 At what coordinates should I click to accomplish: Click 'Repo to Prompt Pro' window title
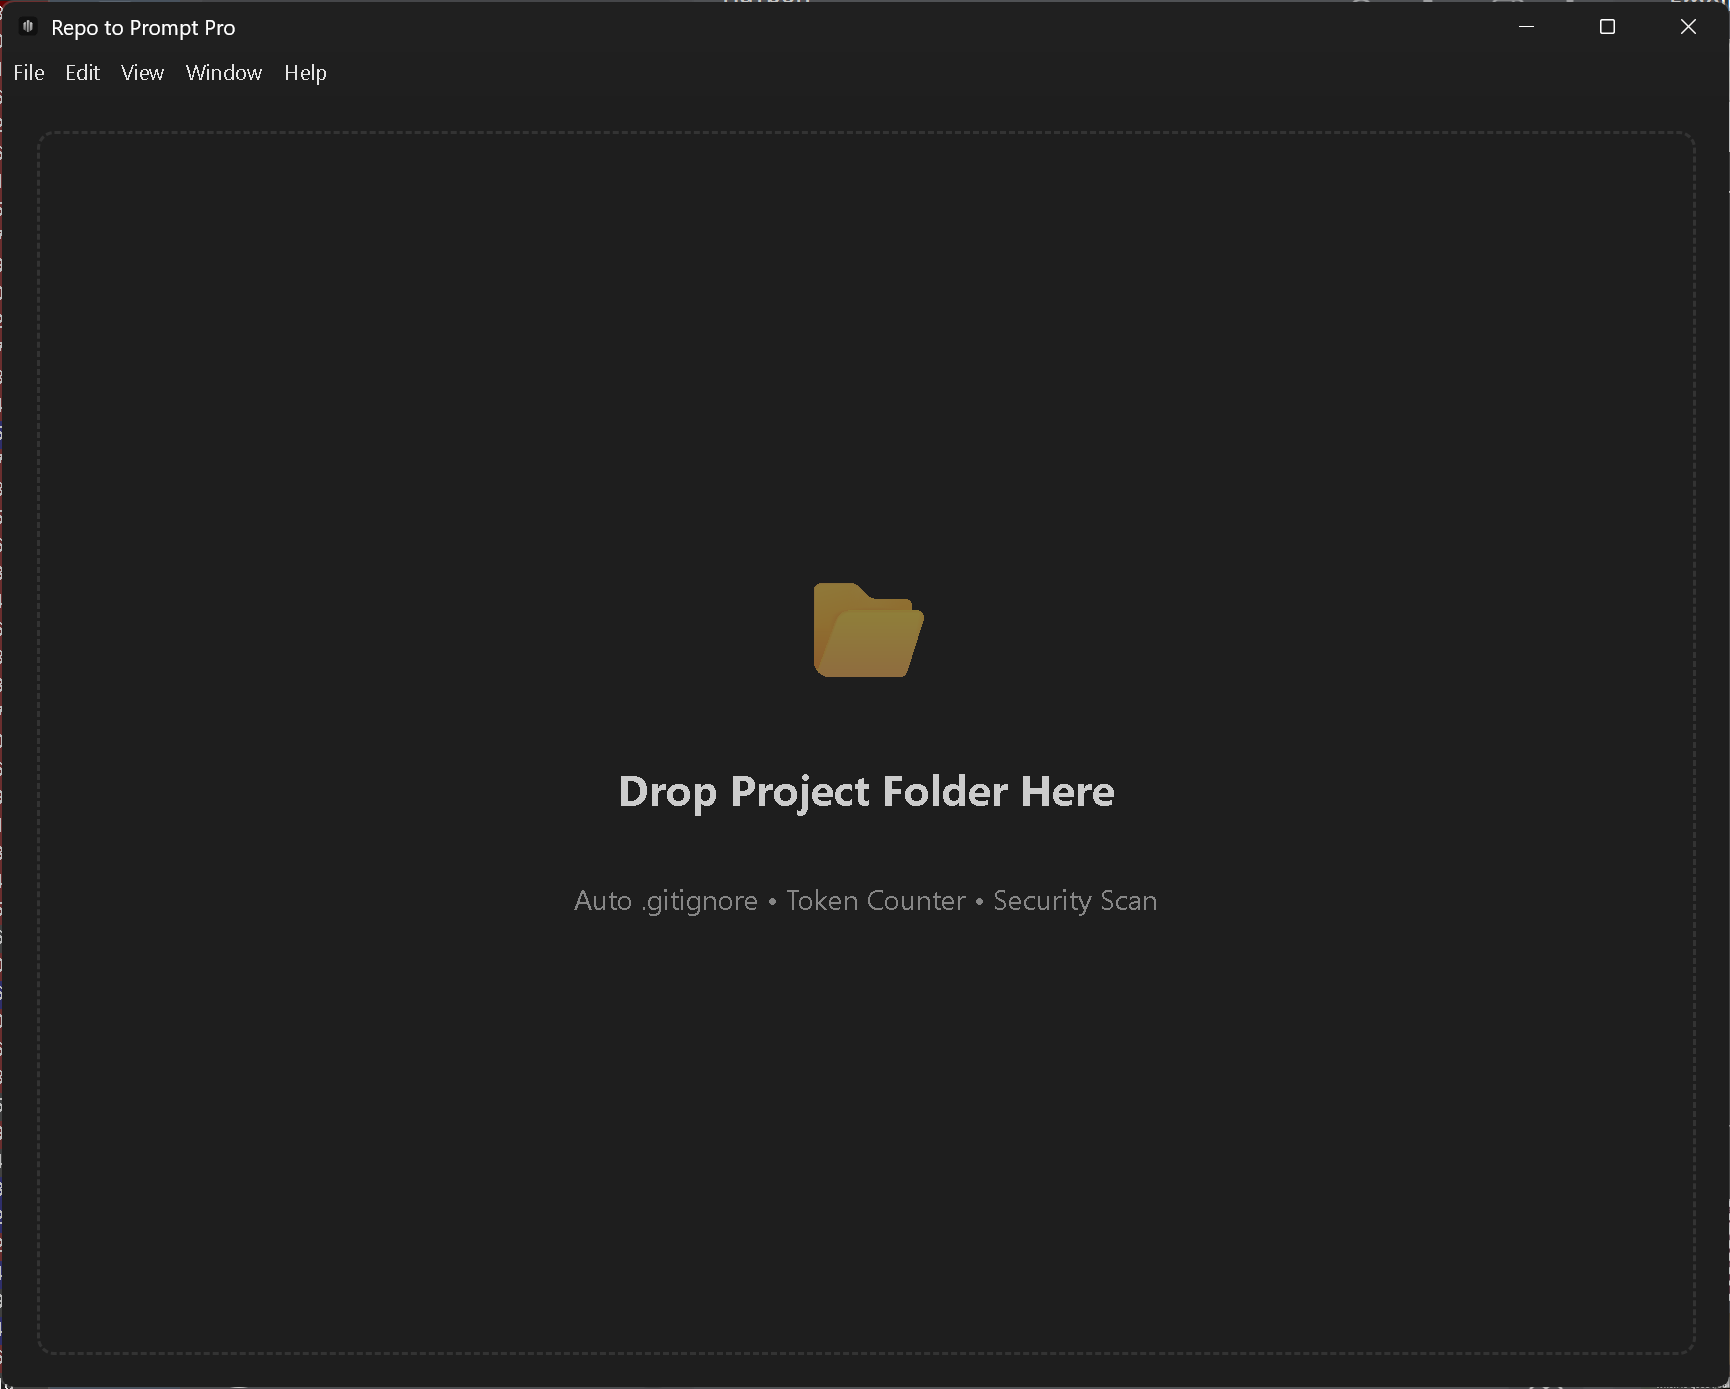pos(143,28)
